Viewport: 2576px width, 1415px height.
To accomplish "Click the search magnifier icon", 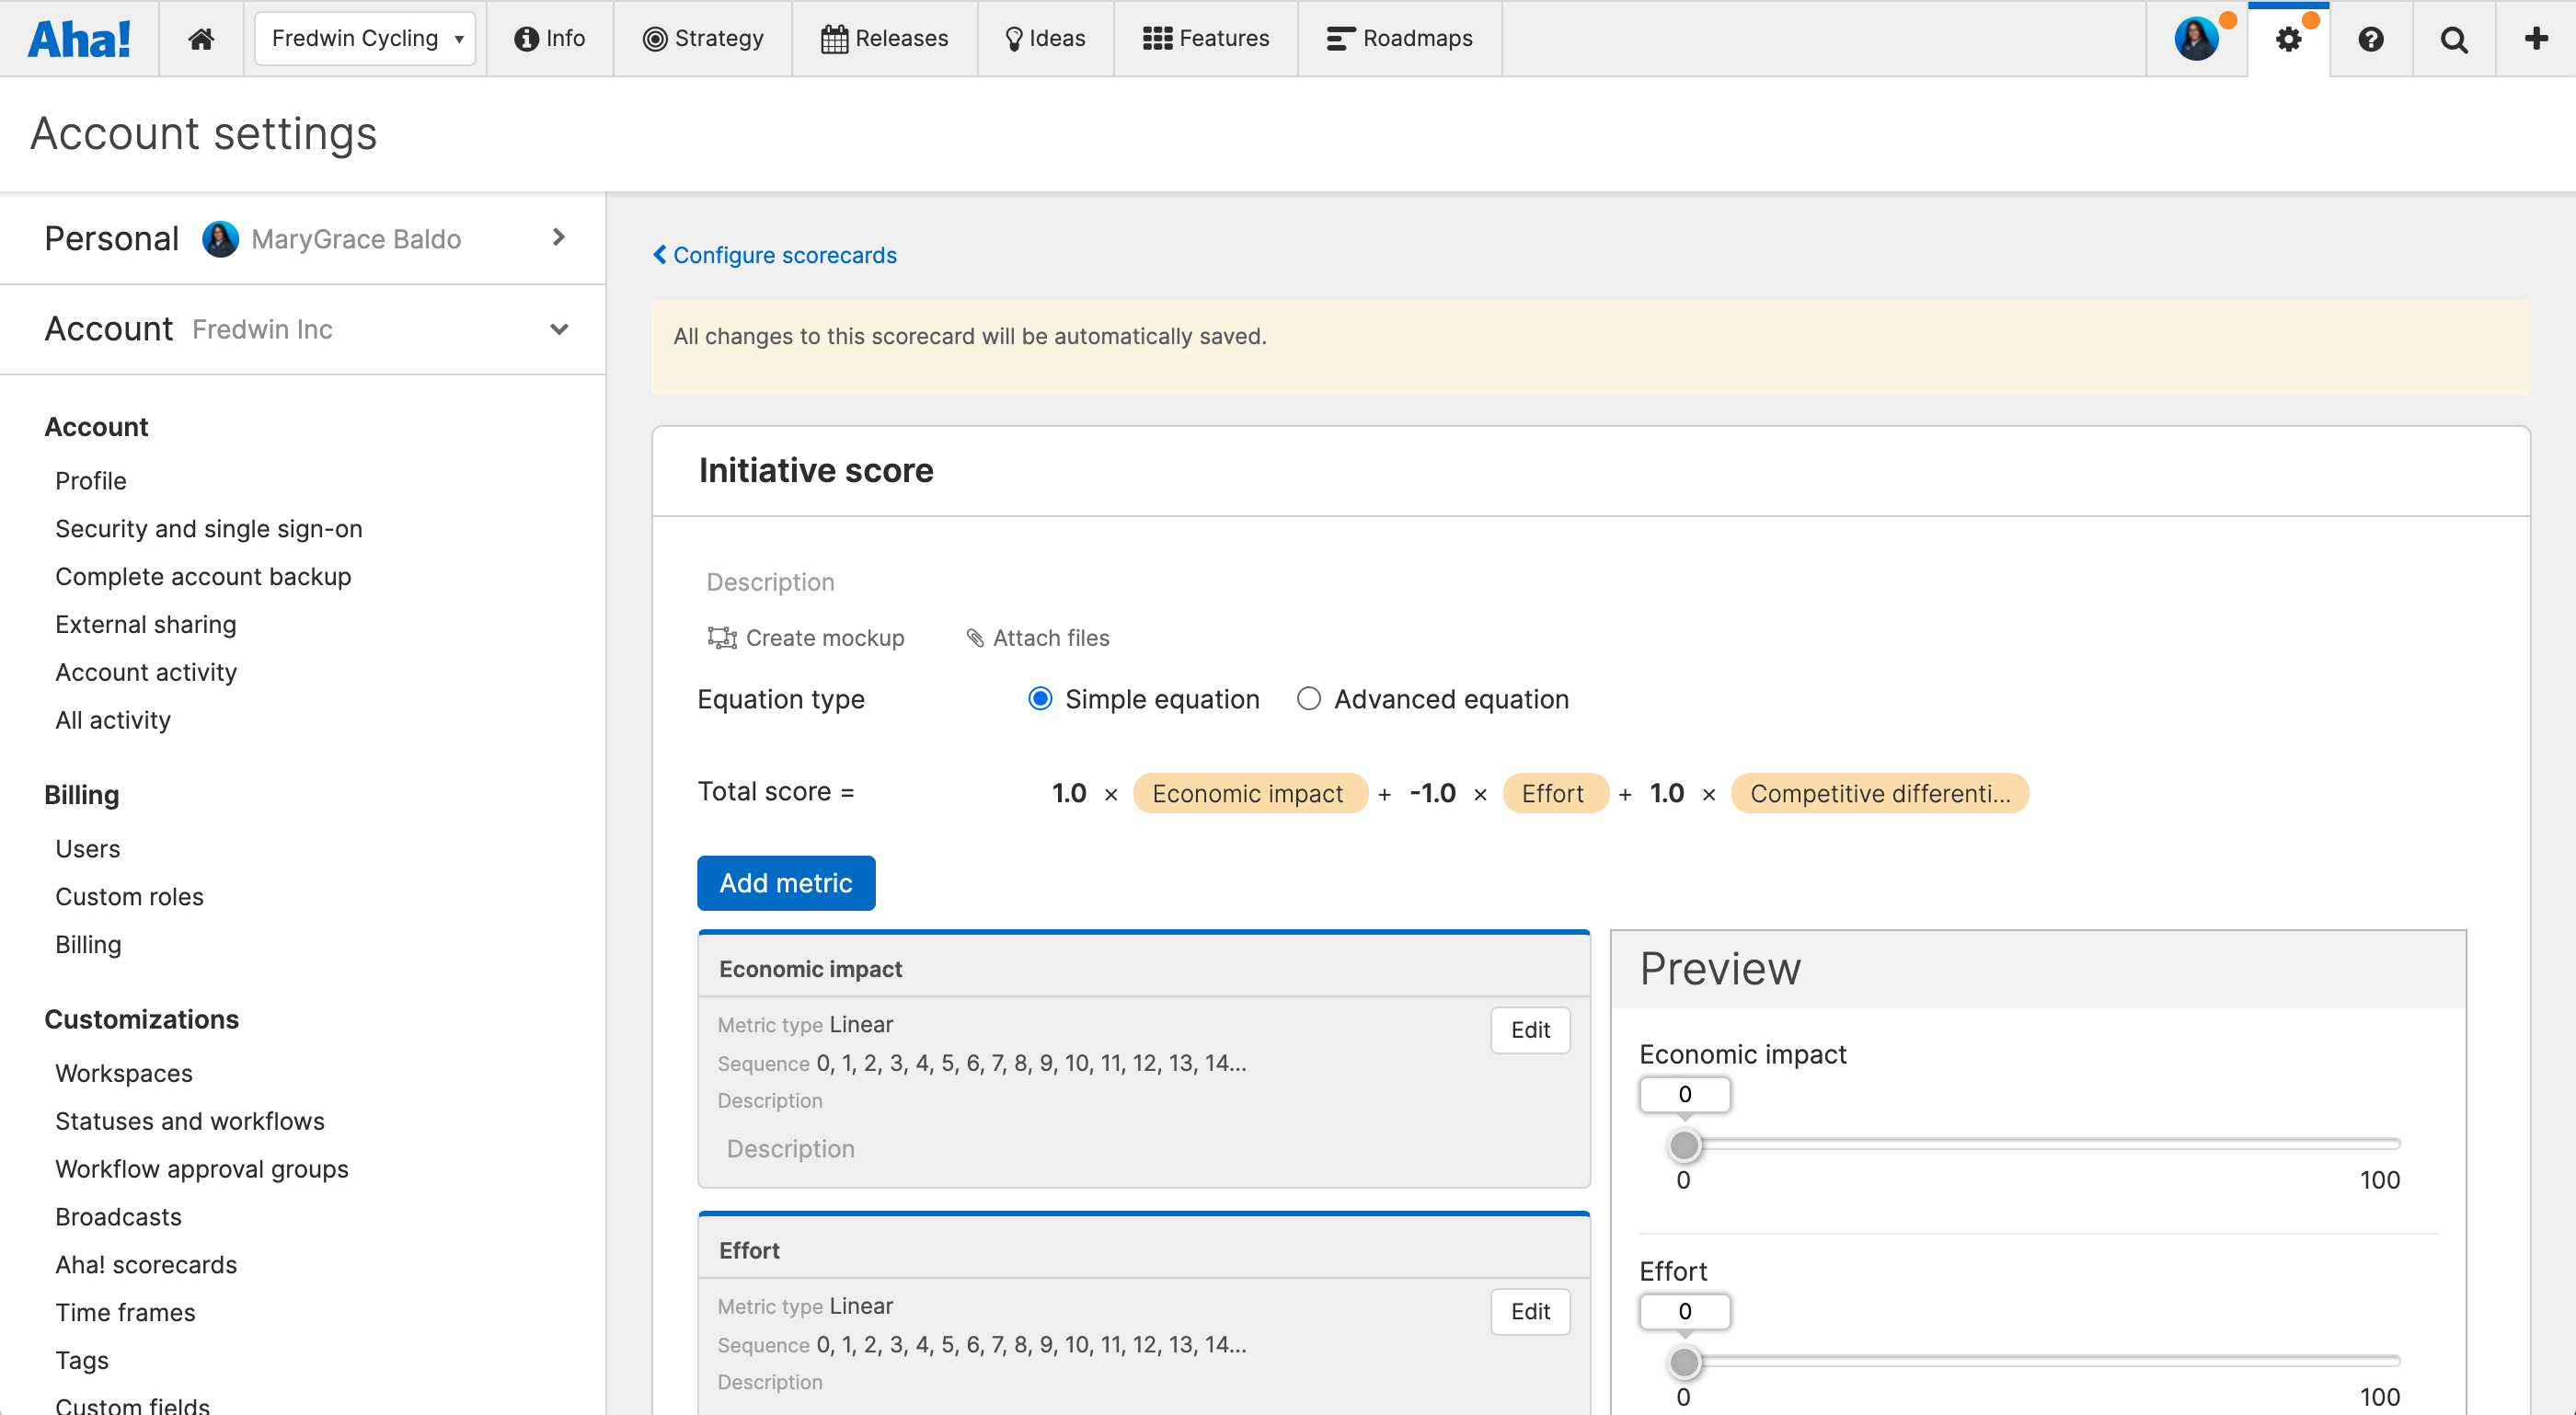I will 2453,39.
